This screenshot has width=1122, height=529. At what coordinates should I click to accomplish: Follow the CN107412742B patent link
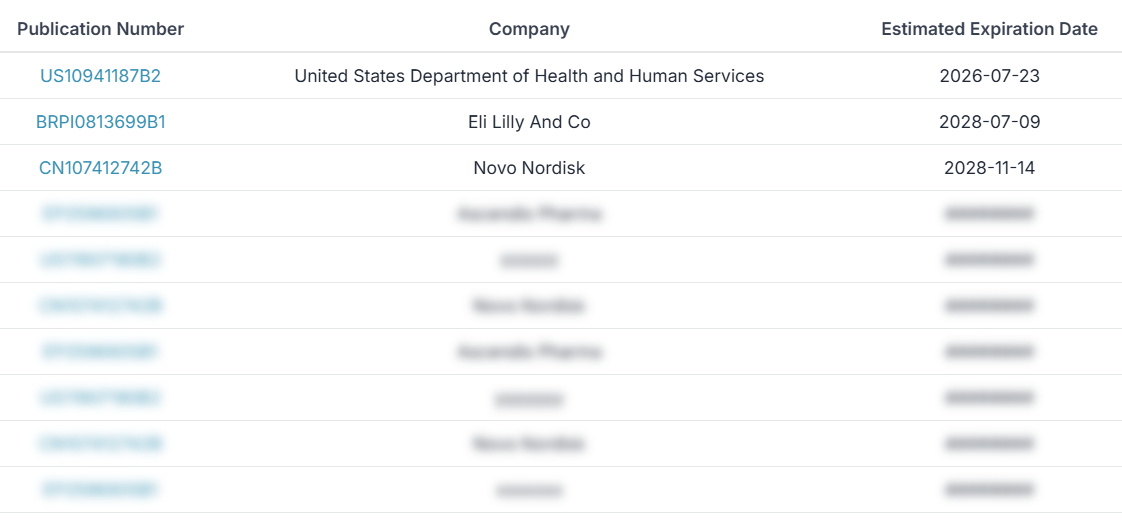pos(100,168)
